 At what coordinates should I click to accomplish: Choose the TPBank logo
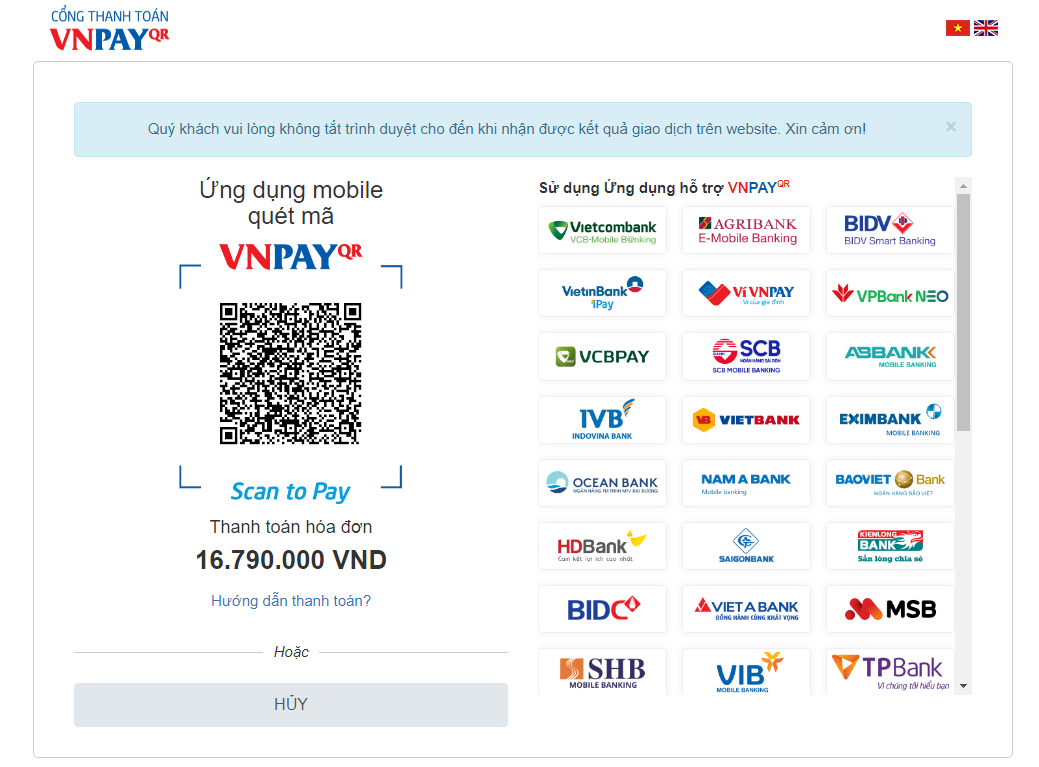tap(890, 672)
